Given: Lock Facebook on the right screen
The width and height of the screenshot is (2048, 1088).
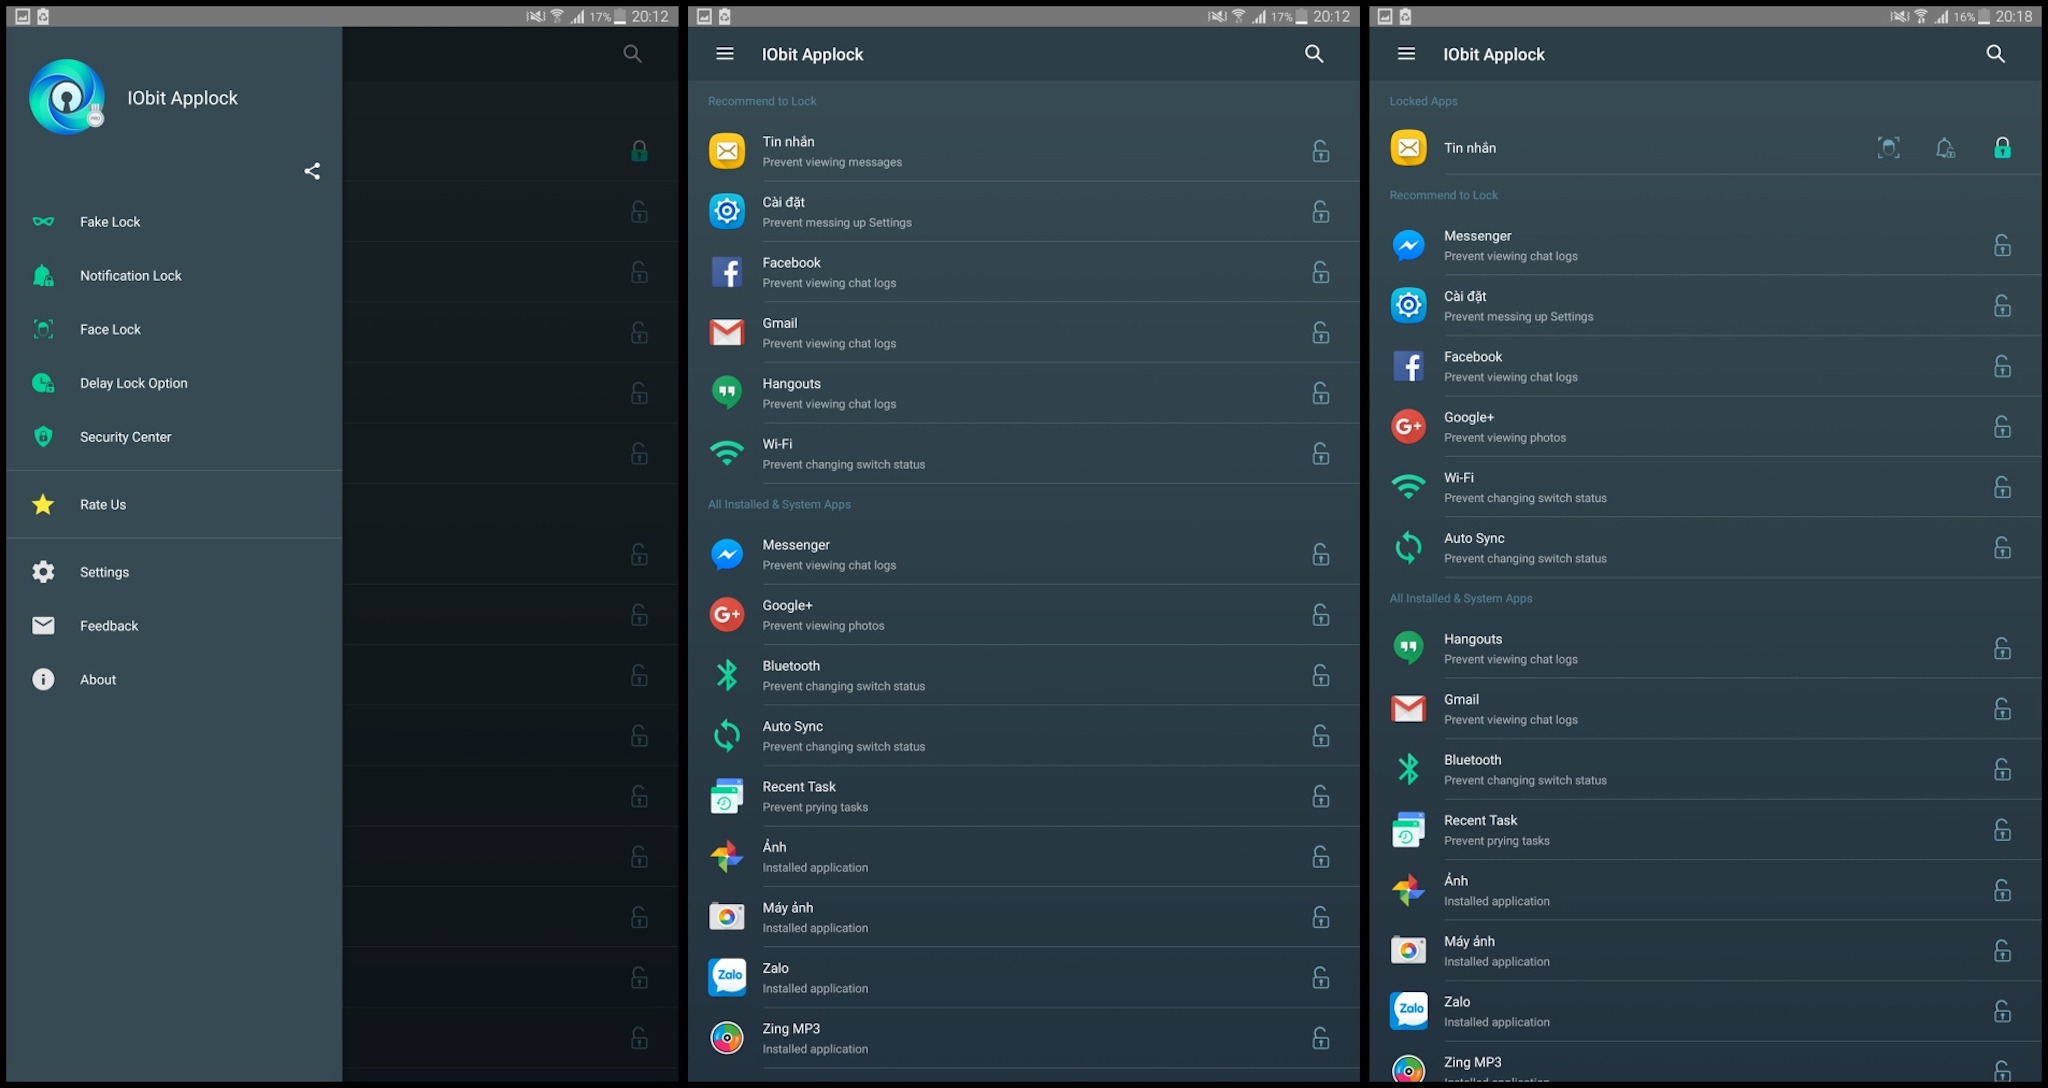Looking at the screenshot, I should coord(2002,366).
